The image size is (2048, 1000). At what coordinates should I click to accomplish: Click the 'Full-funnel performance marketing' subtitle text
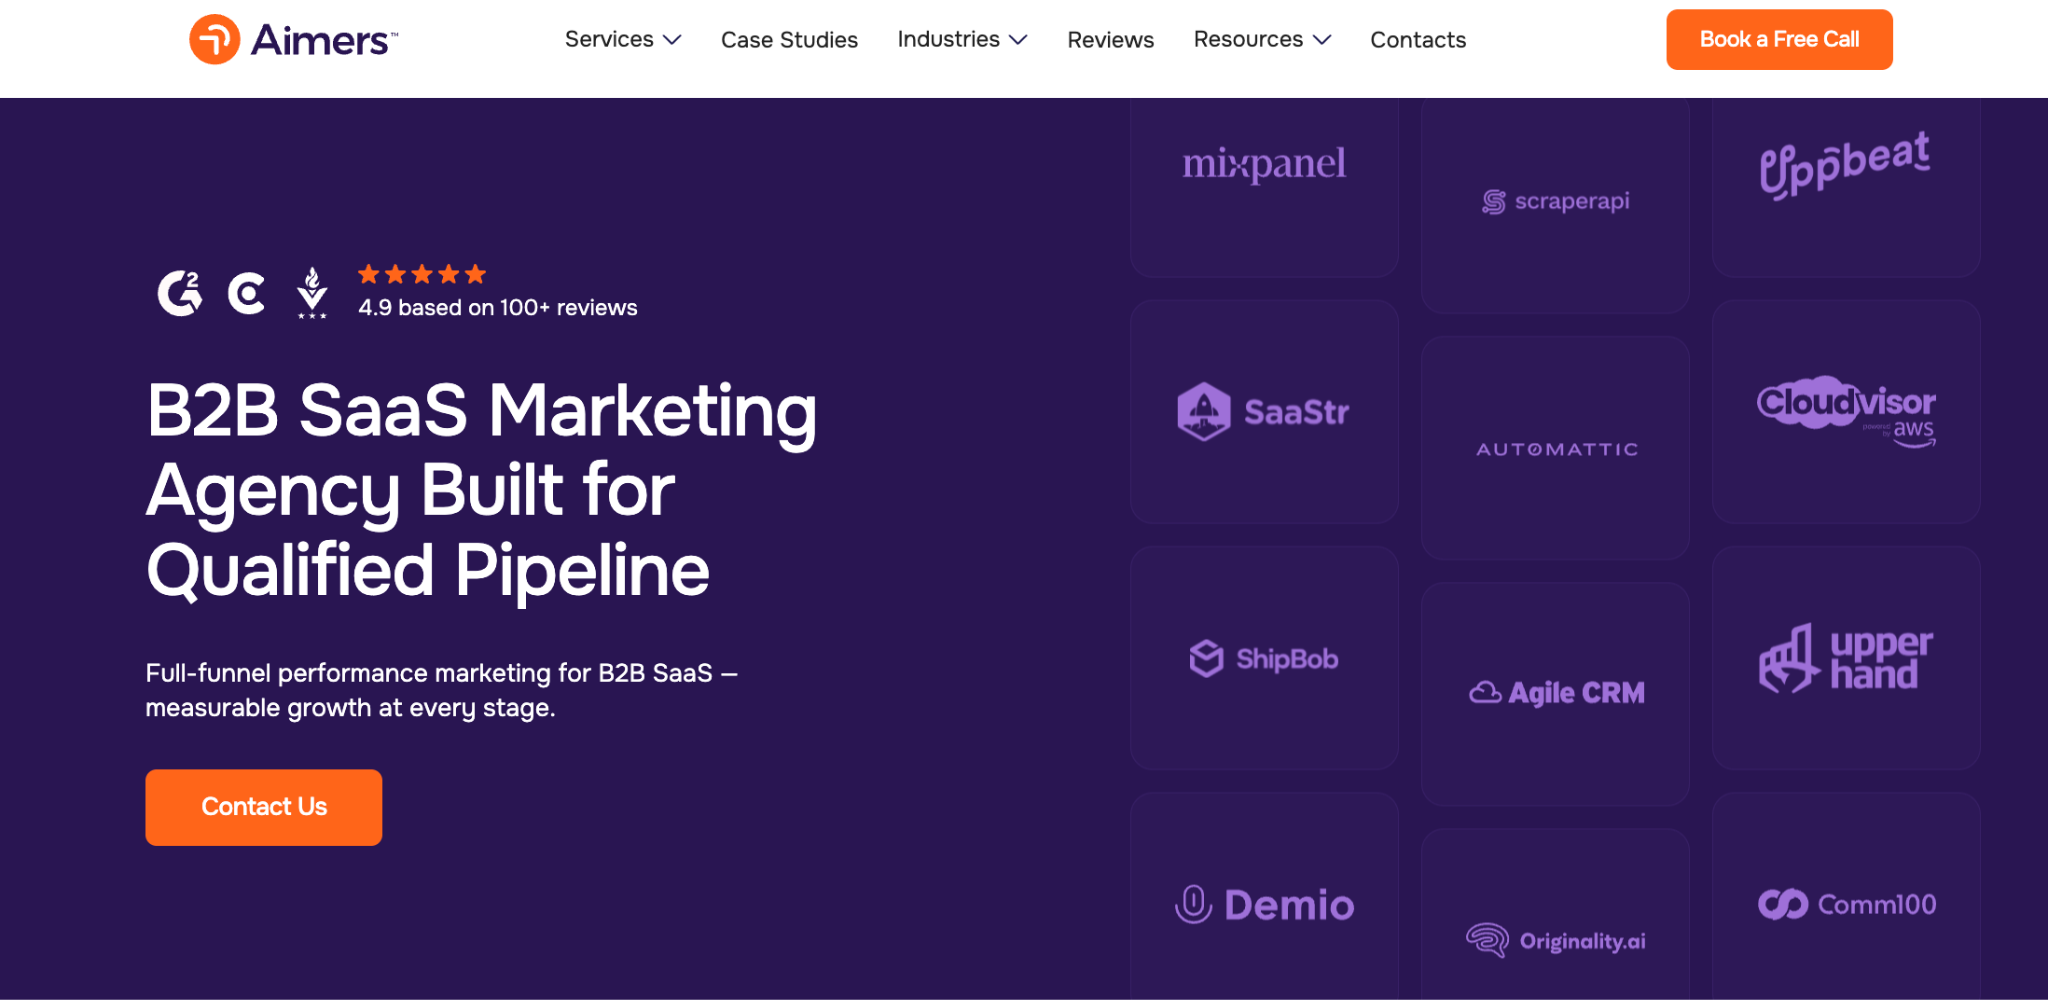[x=441, y=690]
